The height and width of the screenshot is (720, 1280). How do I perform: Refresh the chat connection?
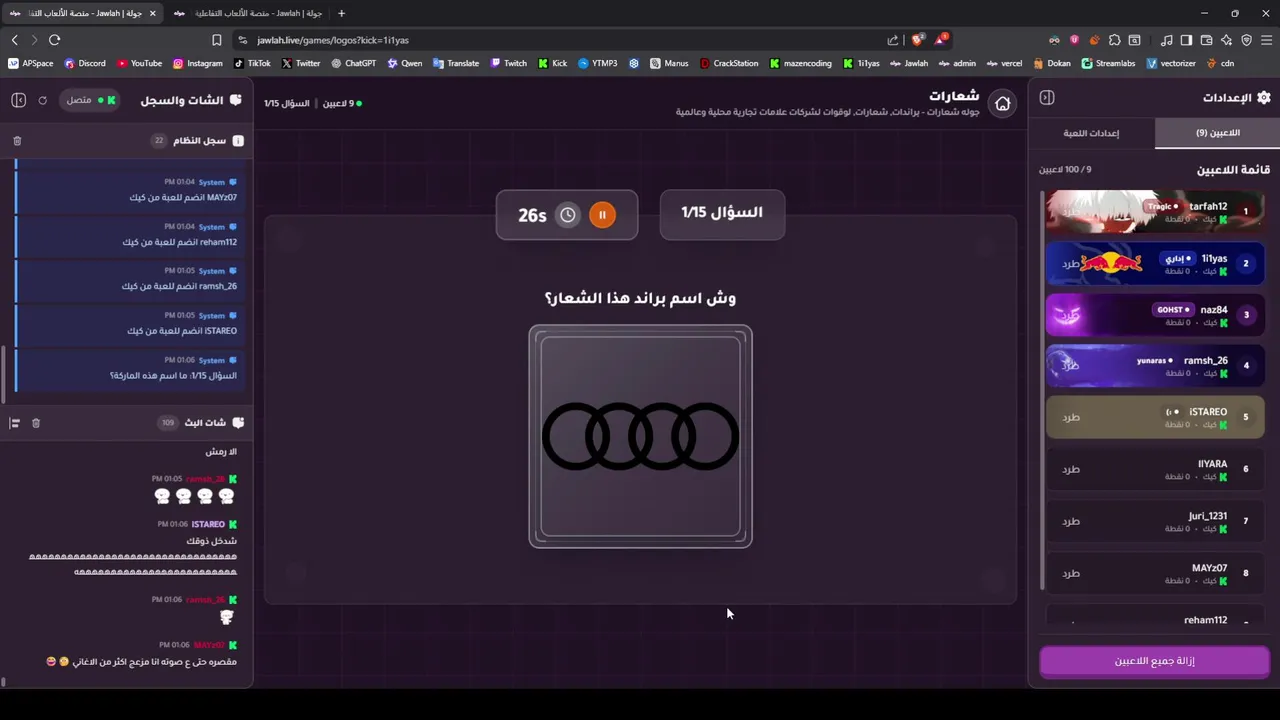(x=43, y=100)
